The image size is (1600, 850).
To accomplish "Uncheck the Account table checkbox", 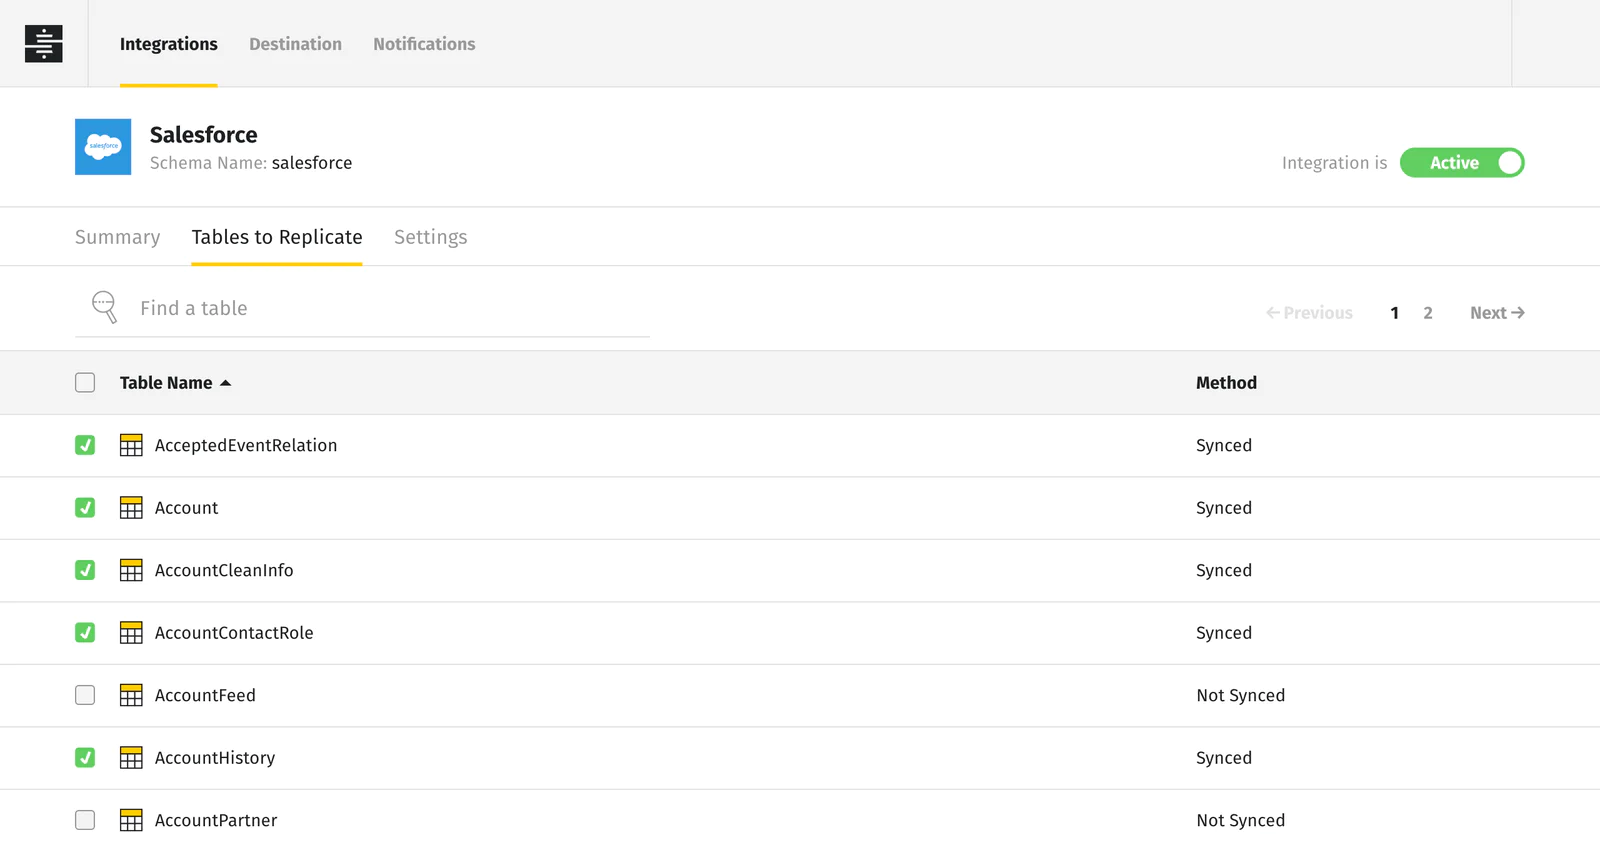I will [x=85, y=508].
